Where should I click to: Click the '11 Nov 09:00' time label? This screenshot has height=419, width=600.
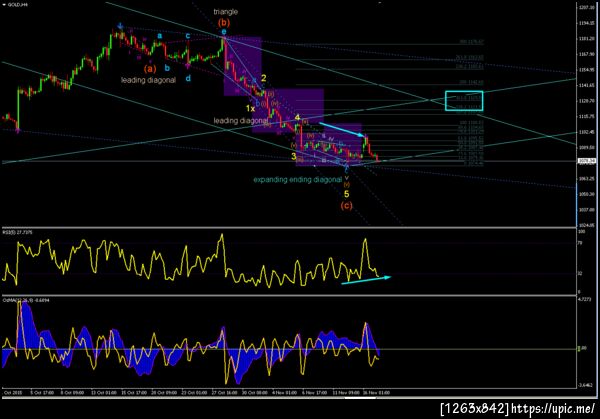346,393
